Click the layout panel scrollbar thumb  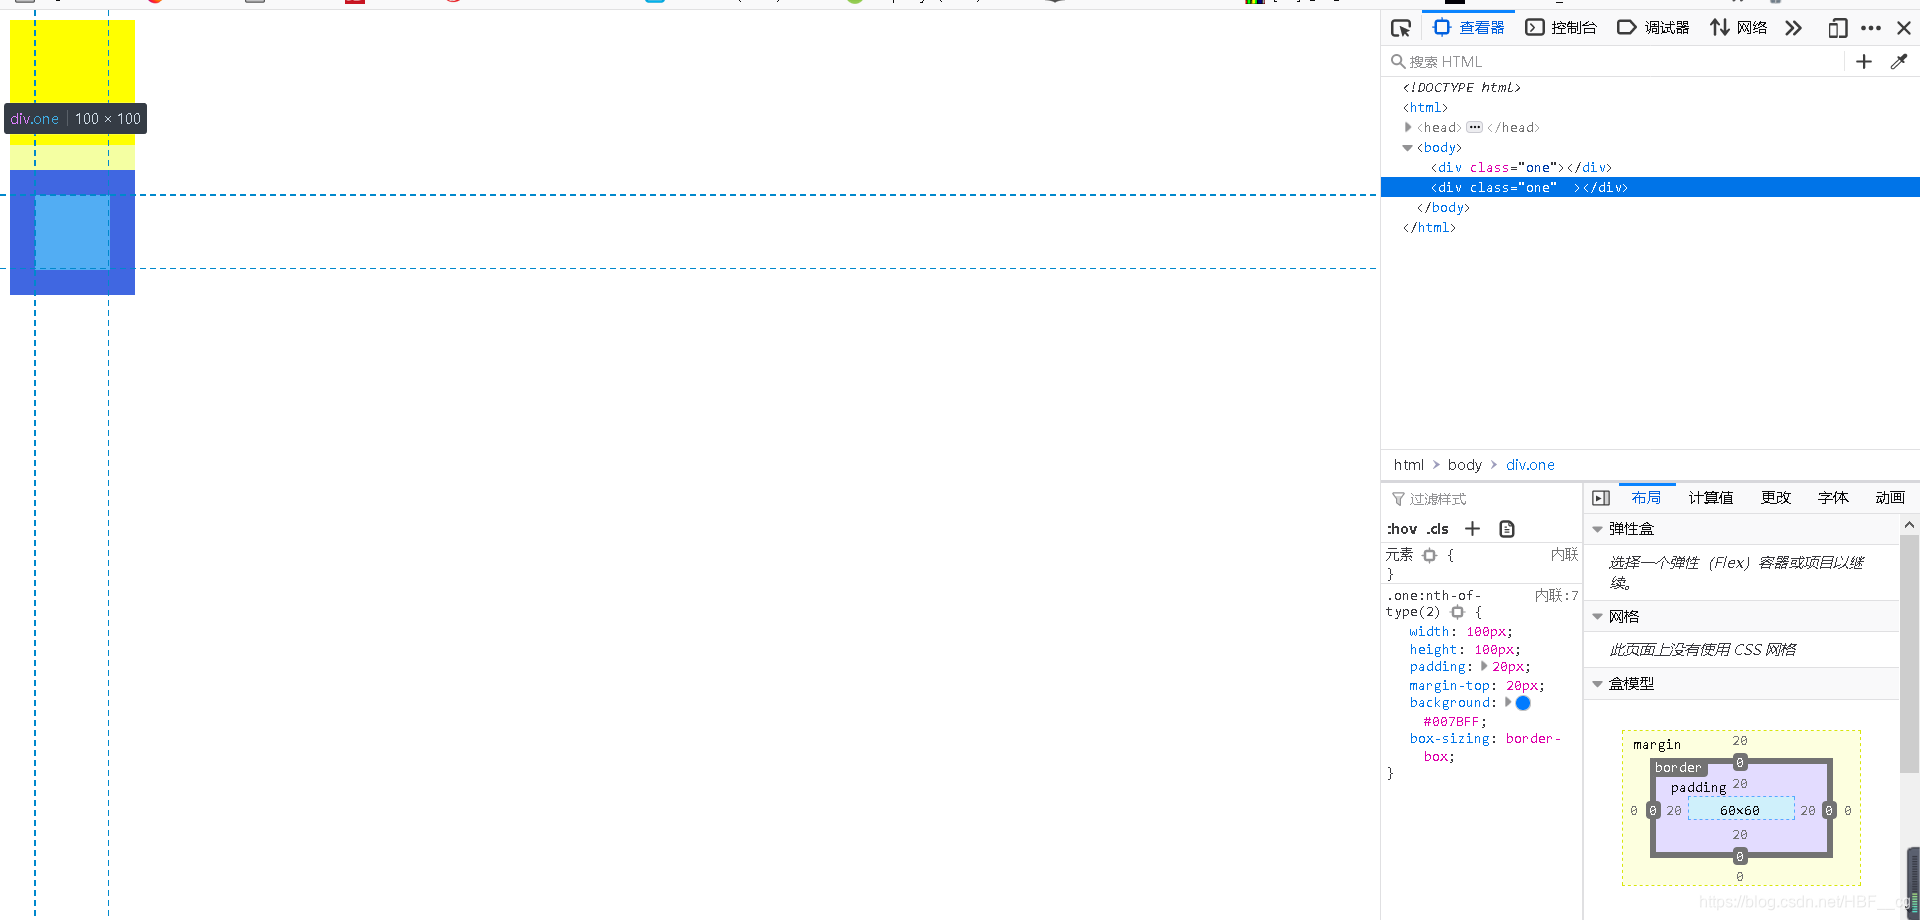(x=1909, y=654)
